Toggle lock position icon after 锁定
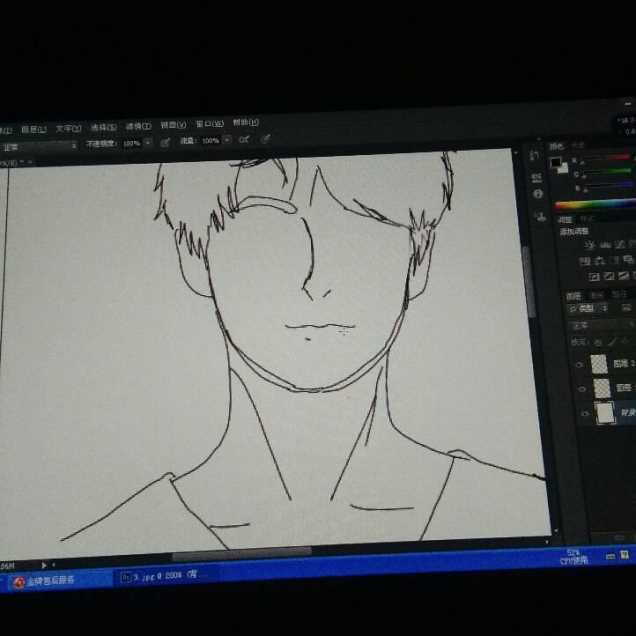Image resolution: width=636 pixels, height=636 pixels. 624,342
